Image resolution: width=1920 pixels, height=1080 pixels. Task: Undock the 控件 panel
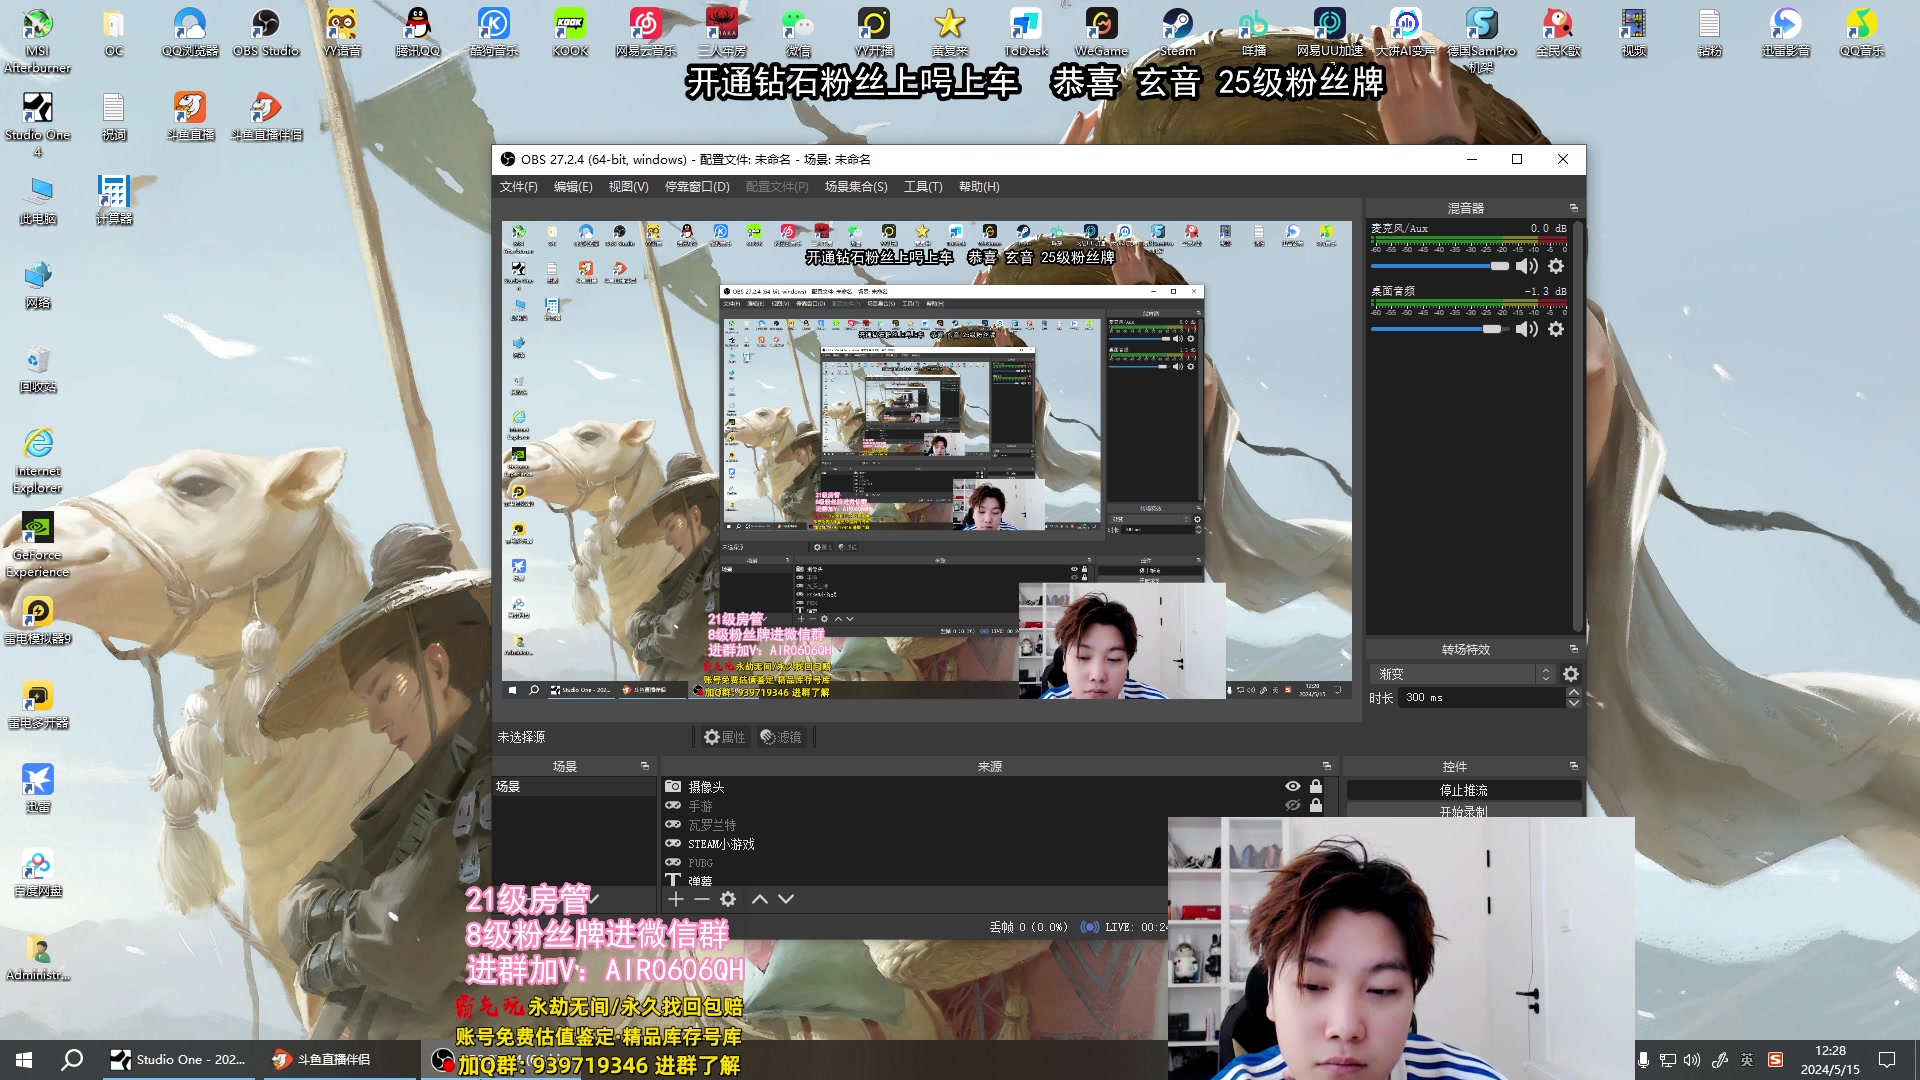pos(1573,766)
